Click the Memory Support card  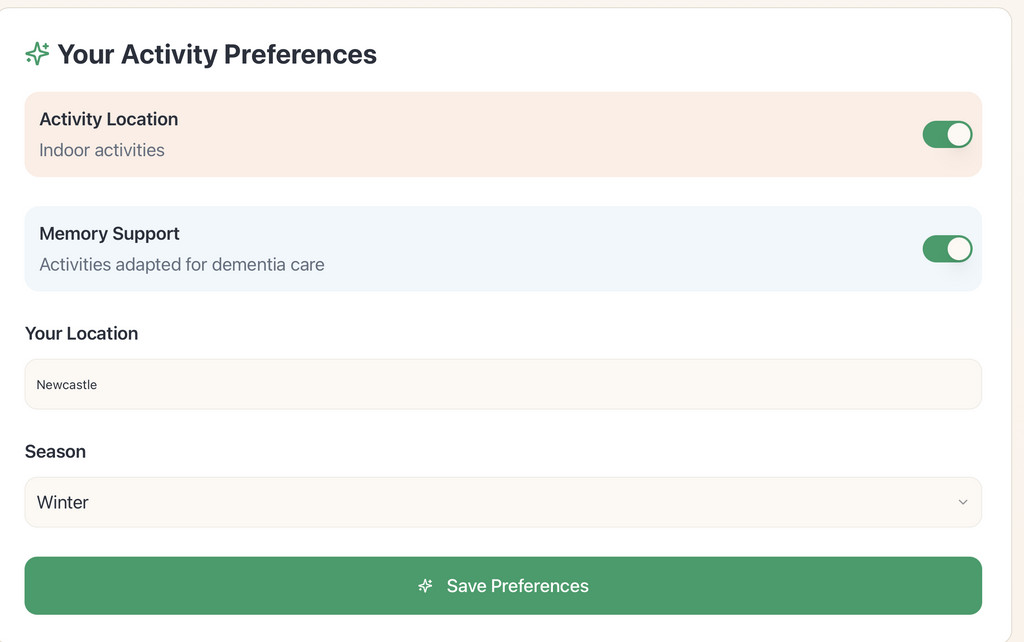[503, 248]
